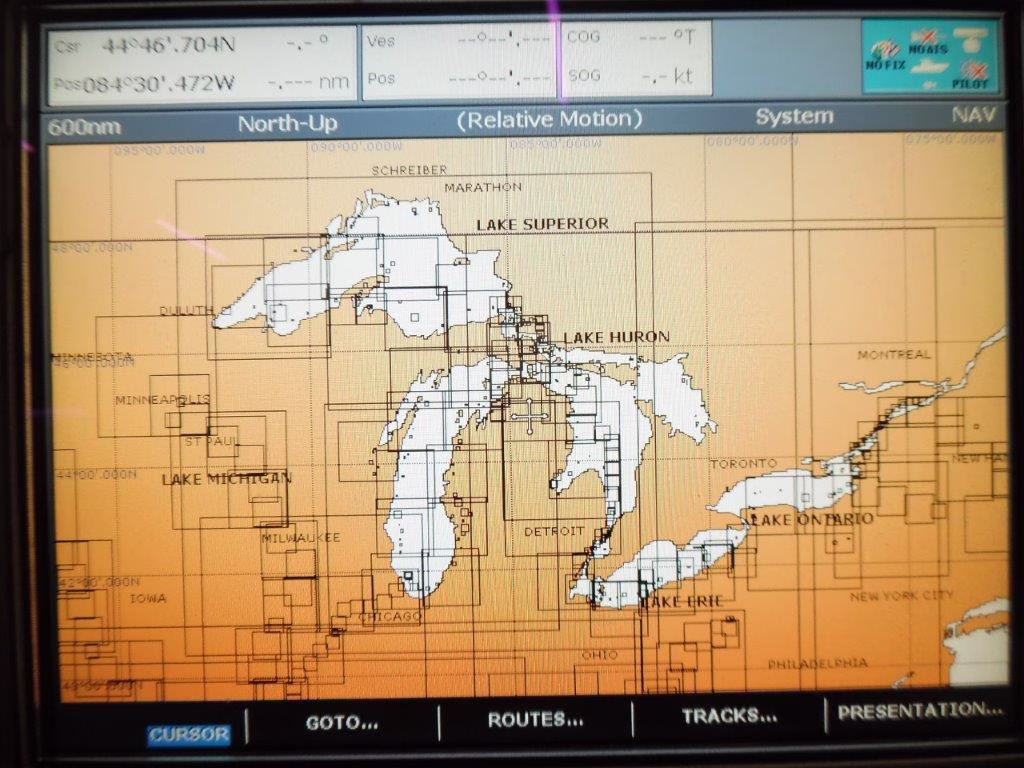Click the COG SOG data box
Viewport: 1024px width, 768px height.
[636, 58]
